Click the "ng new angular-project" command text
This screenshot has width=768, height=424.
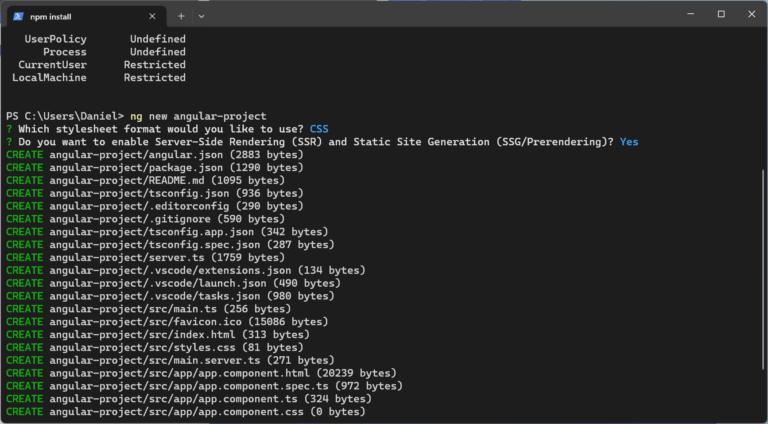(x=198, y=116)
